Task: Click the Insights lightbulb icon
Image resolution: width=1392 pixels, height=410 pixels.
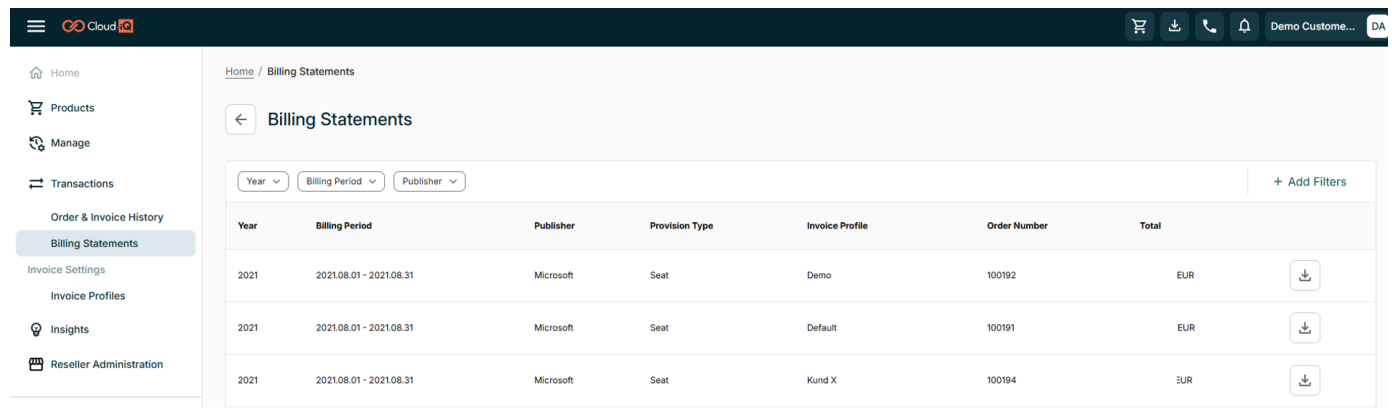Action: point(35,329)
